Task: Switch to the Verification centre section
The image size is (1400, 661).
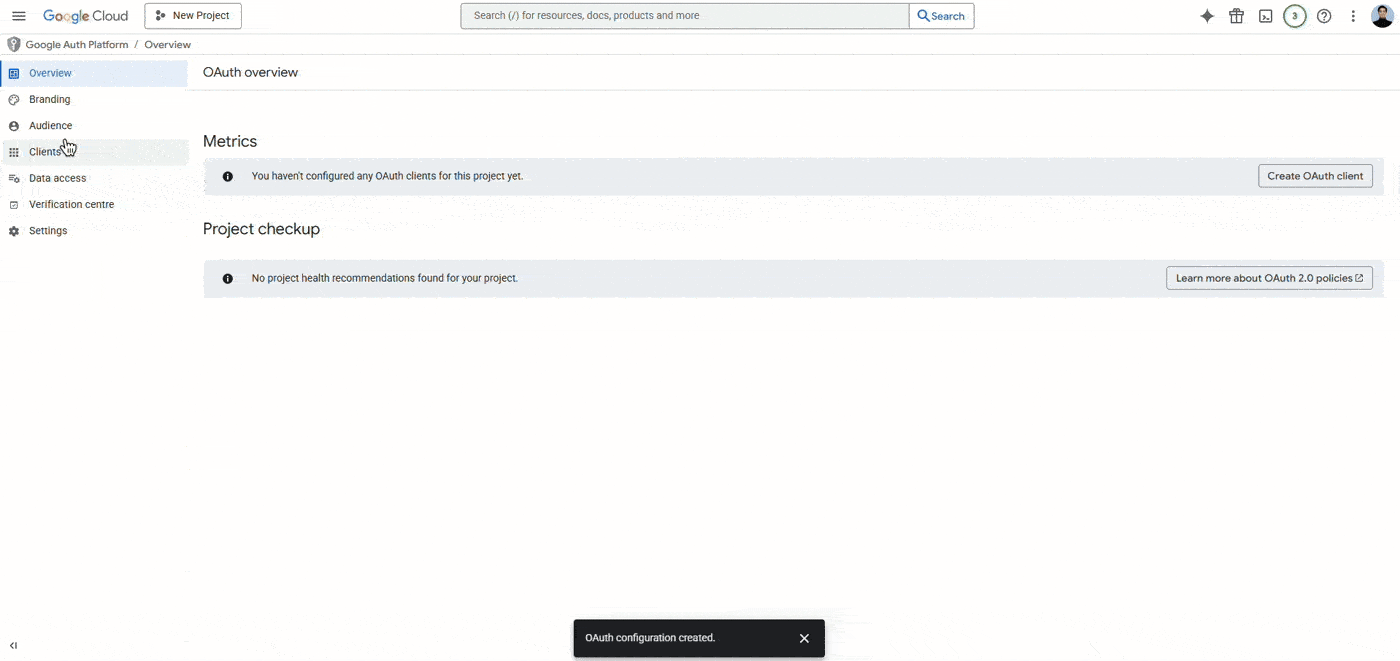Action: pyautogui.click(x=71, y=204)
